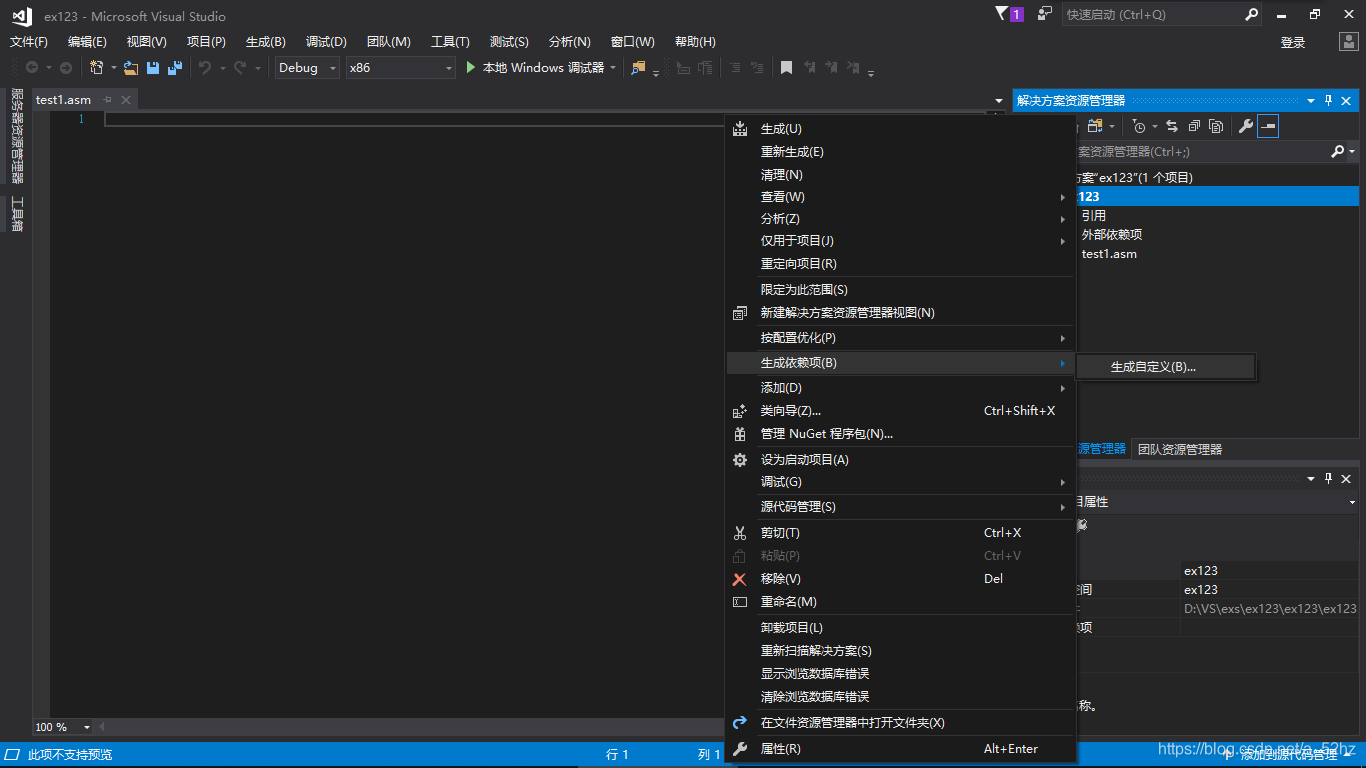Start 本地 Windows 调试器
1366x768 pixels.
point(535,68)
